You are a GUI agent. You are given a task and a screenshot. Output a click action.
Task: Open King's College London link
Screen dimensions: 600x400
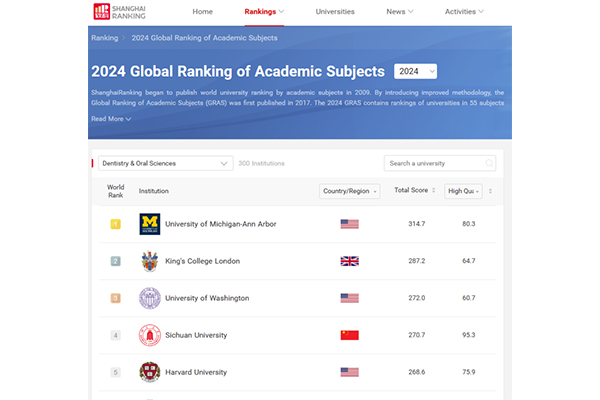(x=202, y=261)
